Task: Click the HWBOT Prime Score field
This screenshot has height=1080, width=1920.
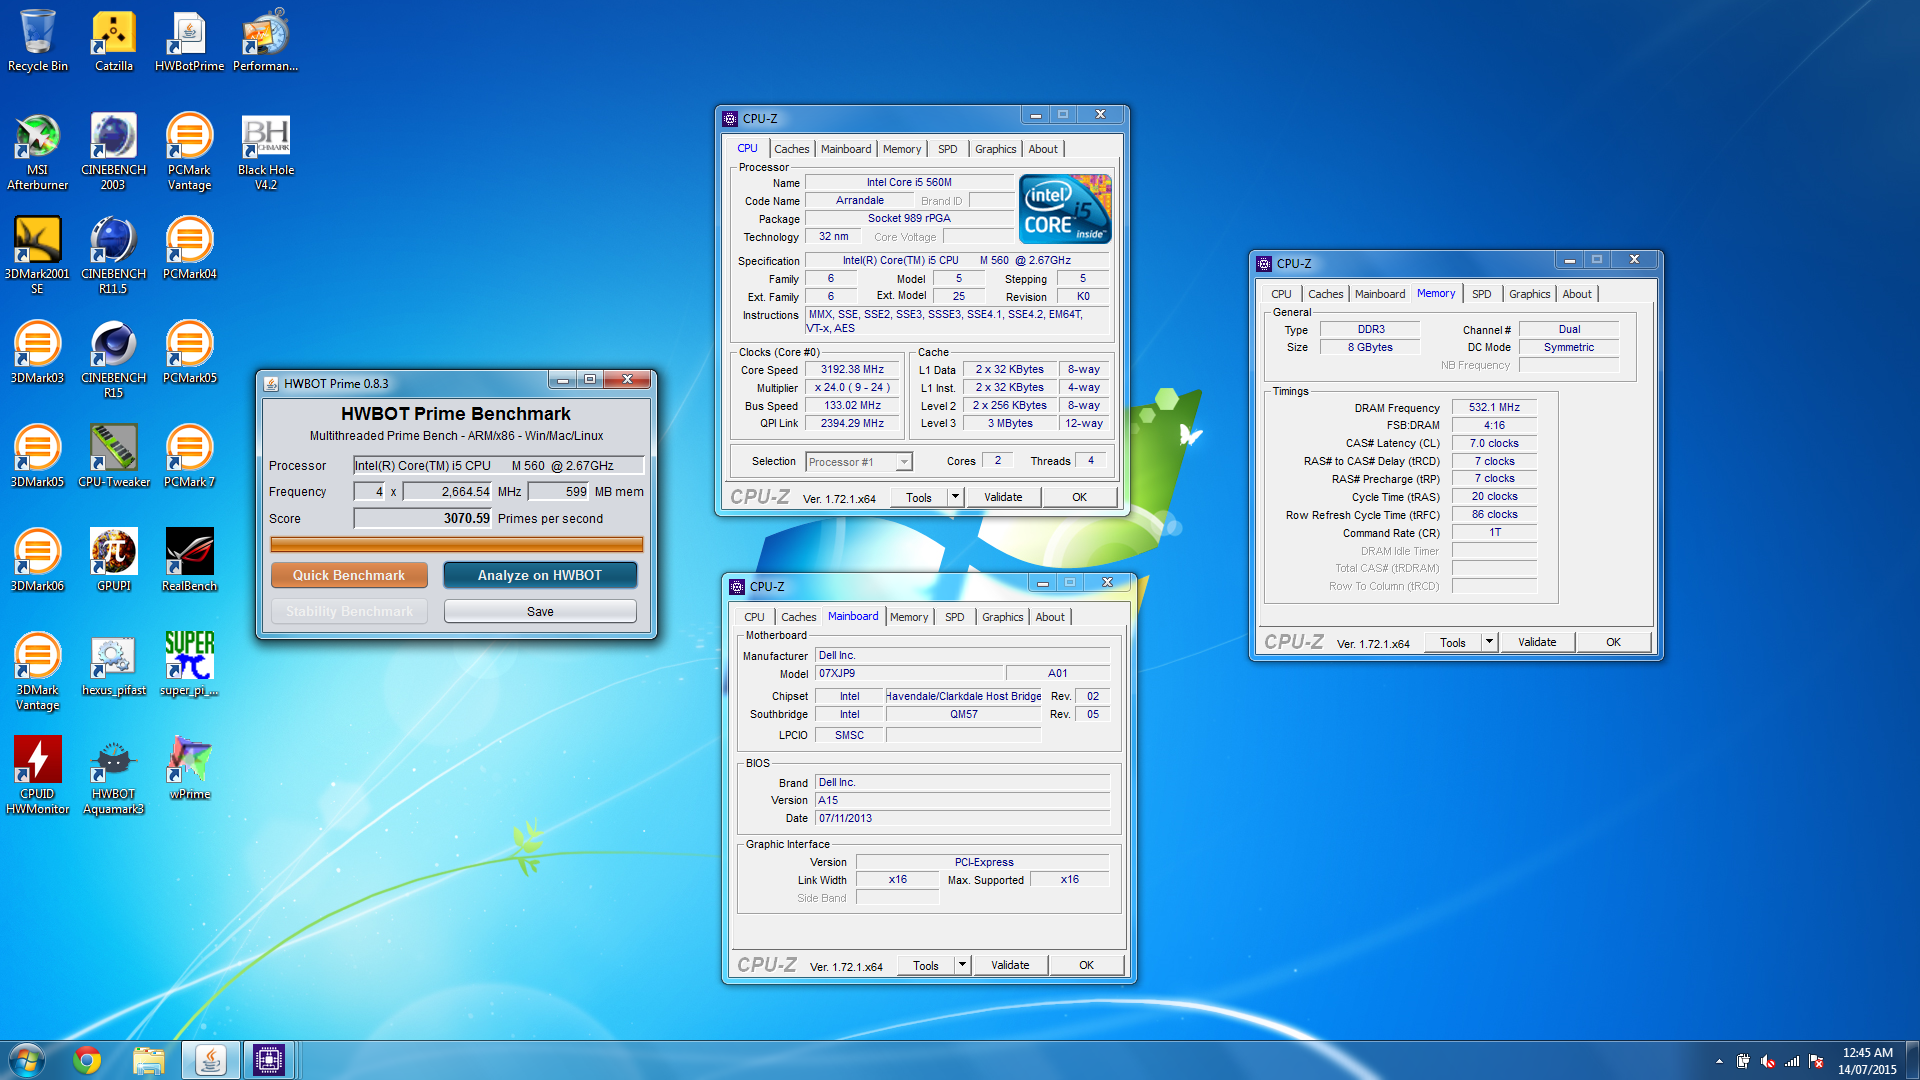Action: (423, 518)
